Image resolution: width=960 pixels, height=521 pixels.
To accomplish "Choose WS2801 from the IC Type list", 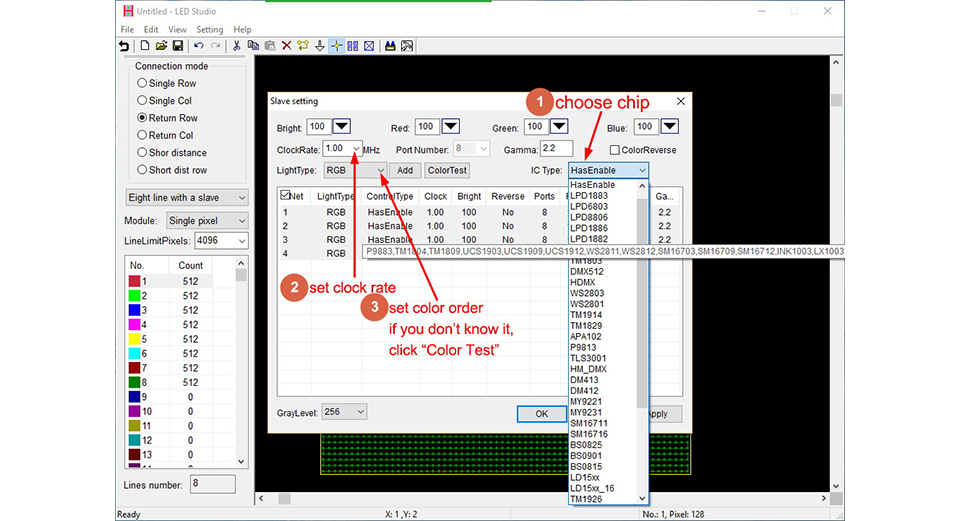I will [x=587, y=304].
